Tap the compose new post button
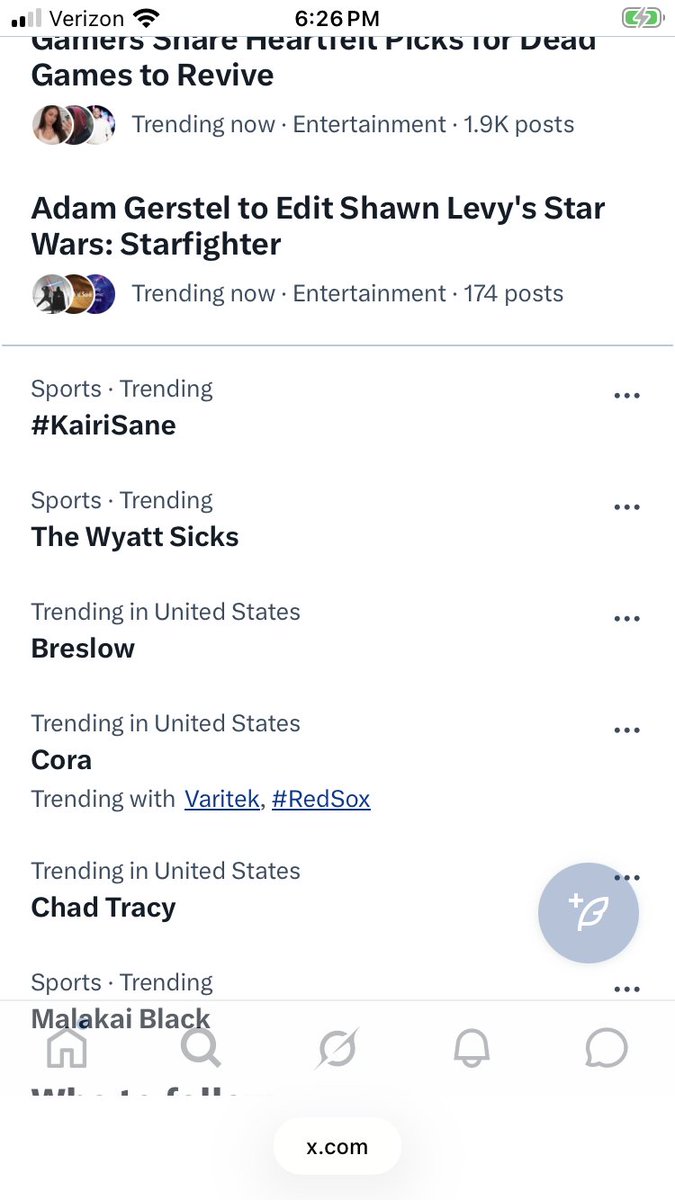The image size is (675, 1200). 588,913
